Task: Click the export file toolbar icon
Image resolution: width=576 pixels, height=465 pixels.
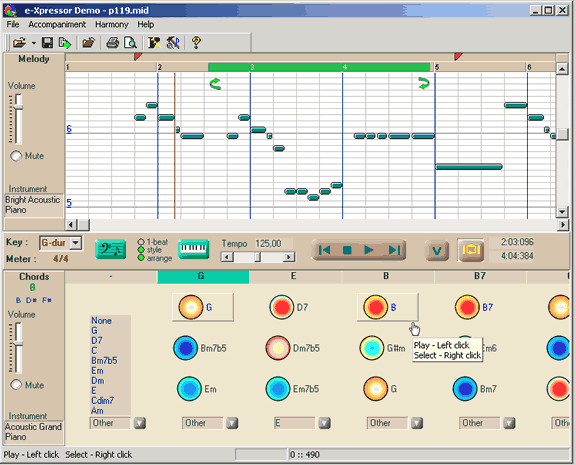Action: [65, 43]
